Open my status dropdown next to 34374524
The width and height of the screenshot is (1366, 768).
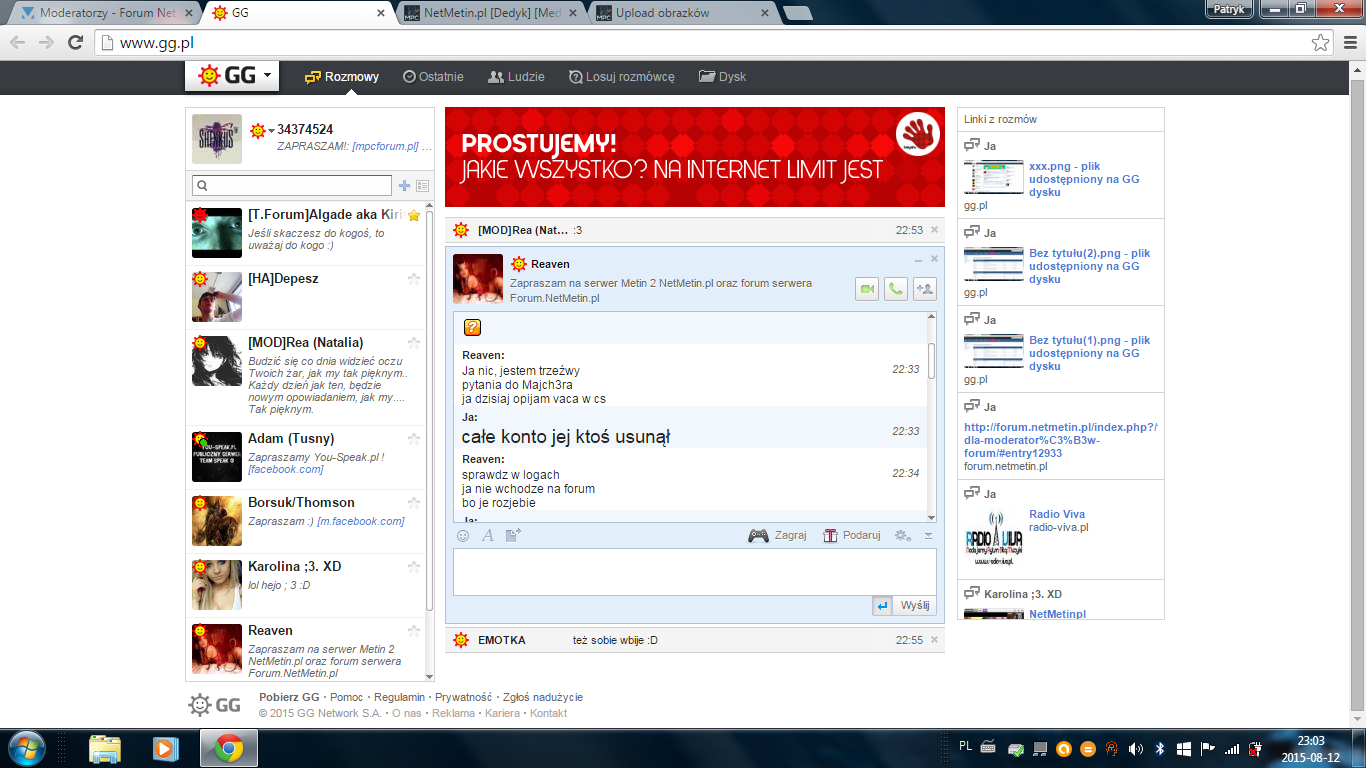[262, 131]
